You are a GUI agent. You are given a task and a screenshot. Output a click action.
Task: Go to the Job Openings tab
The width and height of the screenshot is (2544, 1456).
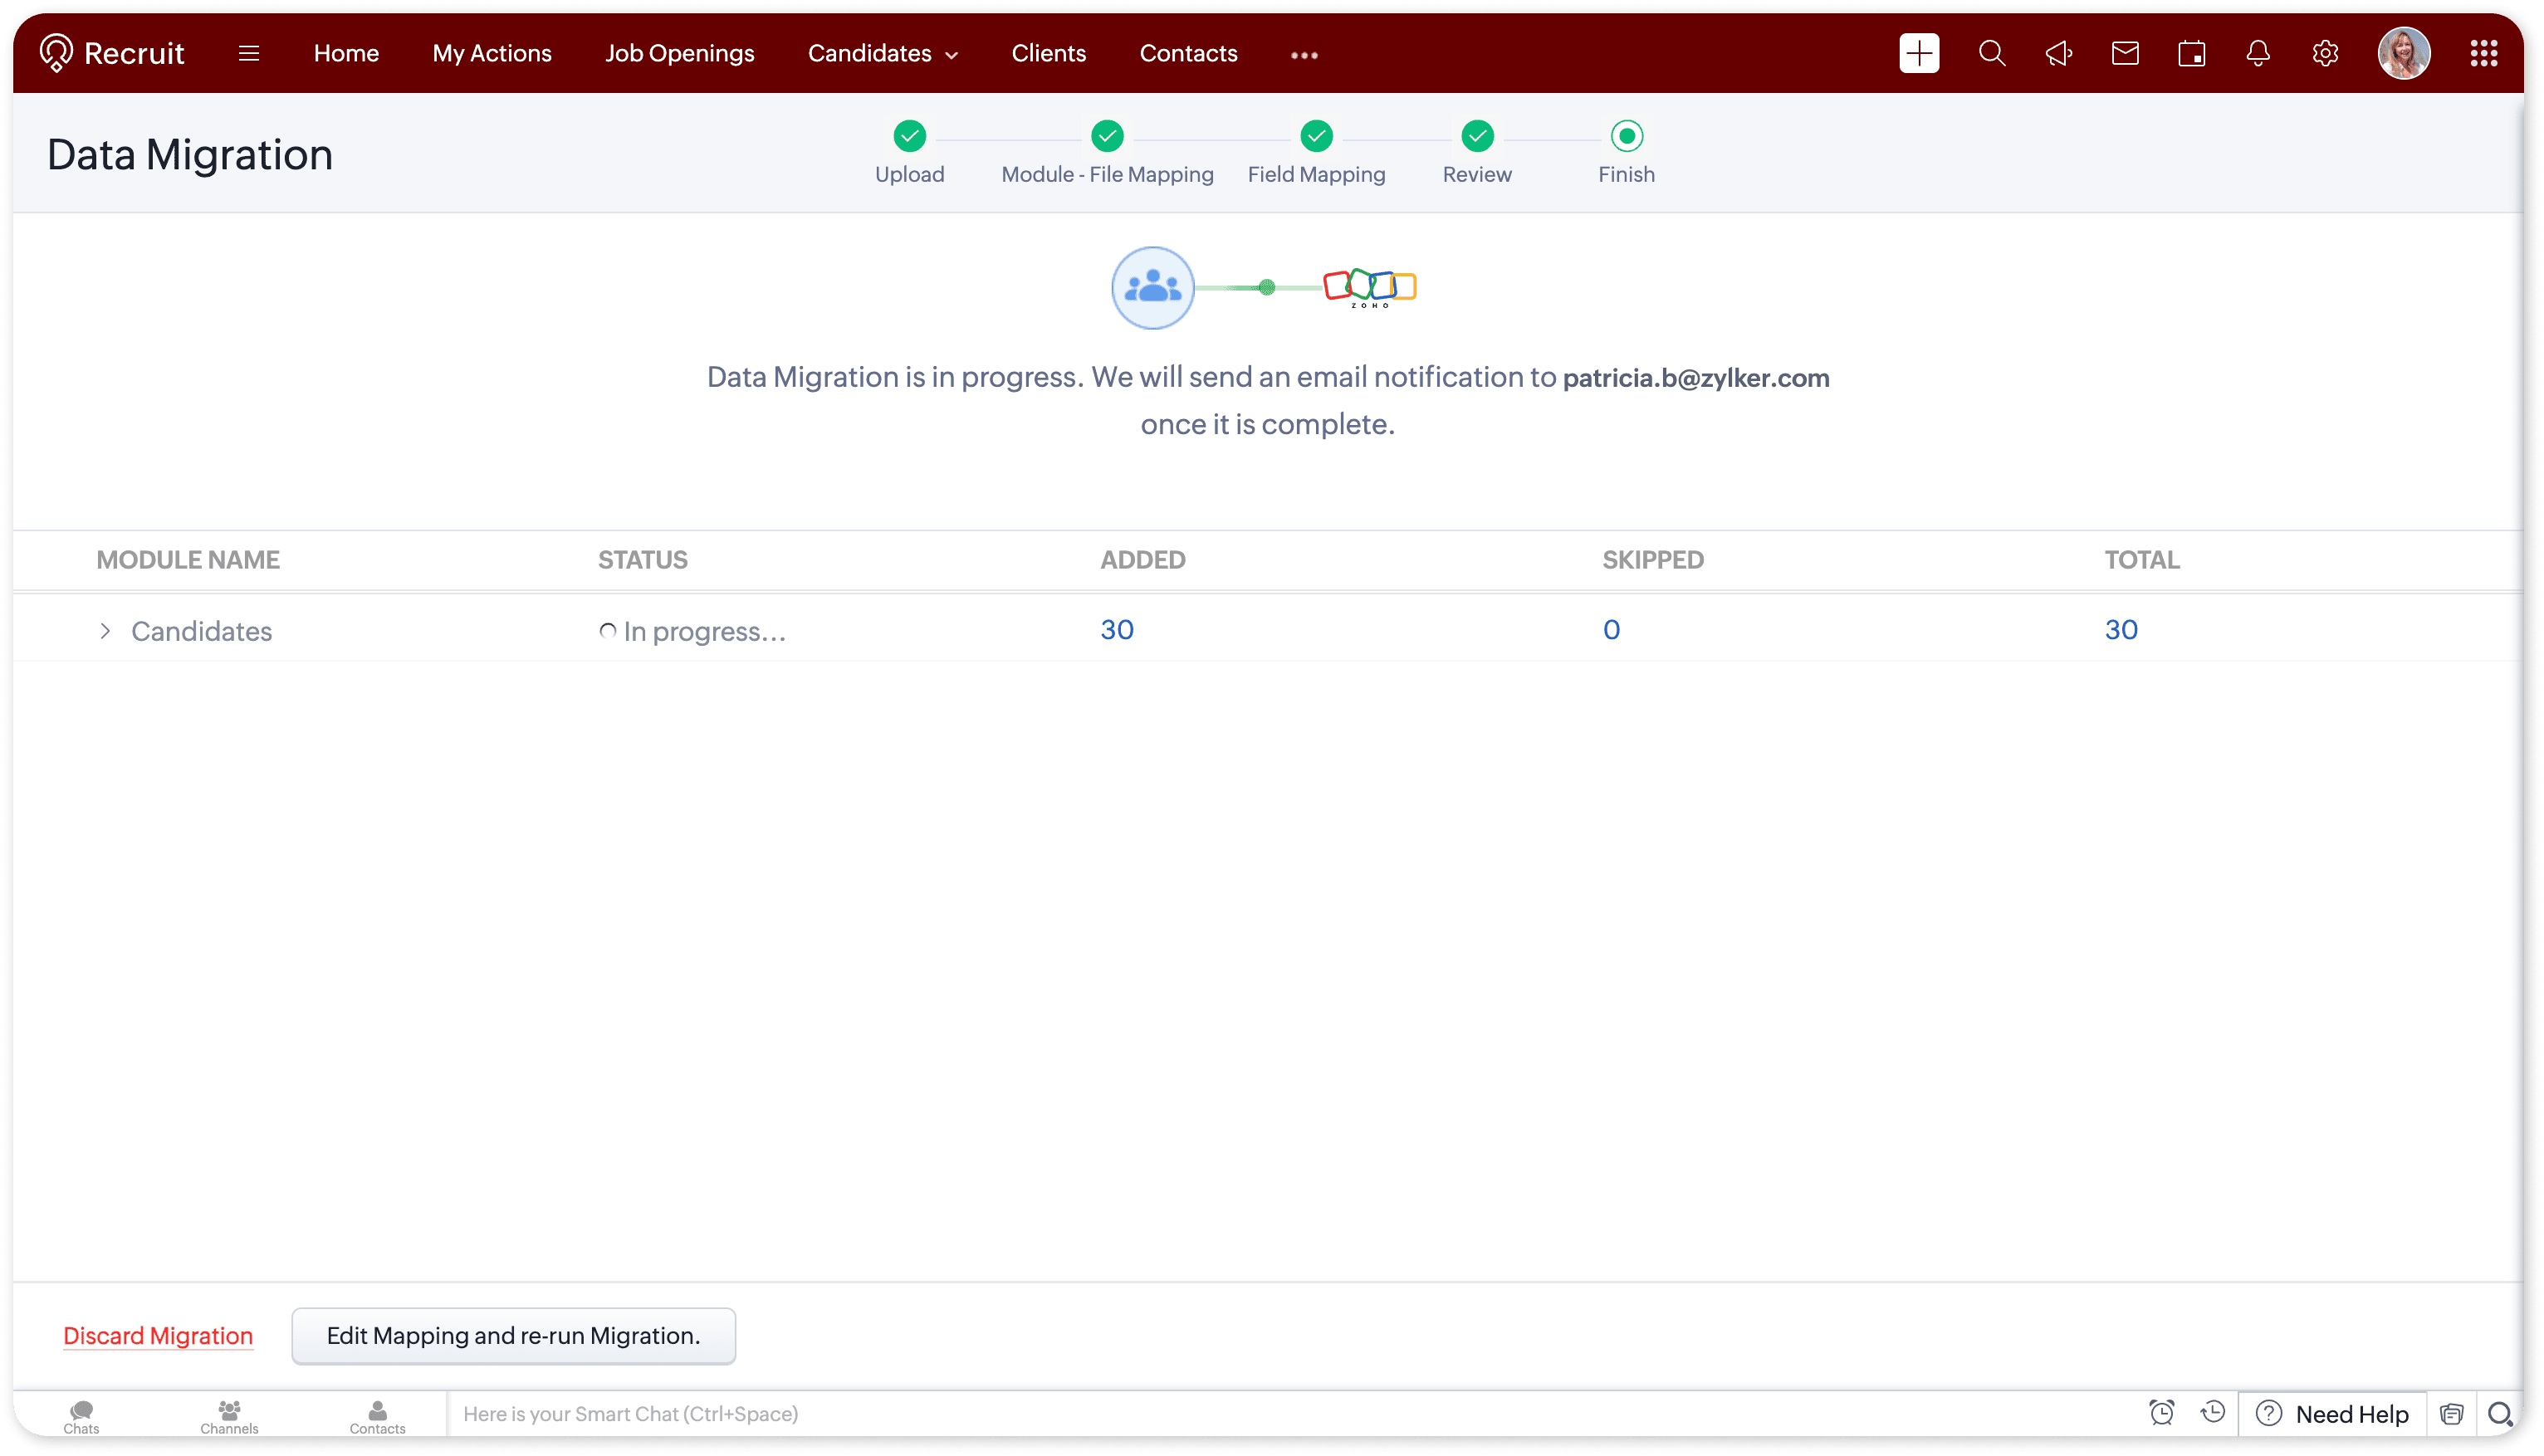coord(679,53)
